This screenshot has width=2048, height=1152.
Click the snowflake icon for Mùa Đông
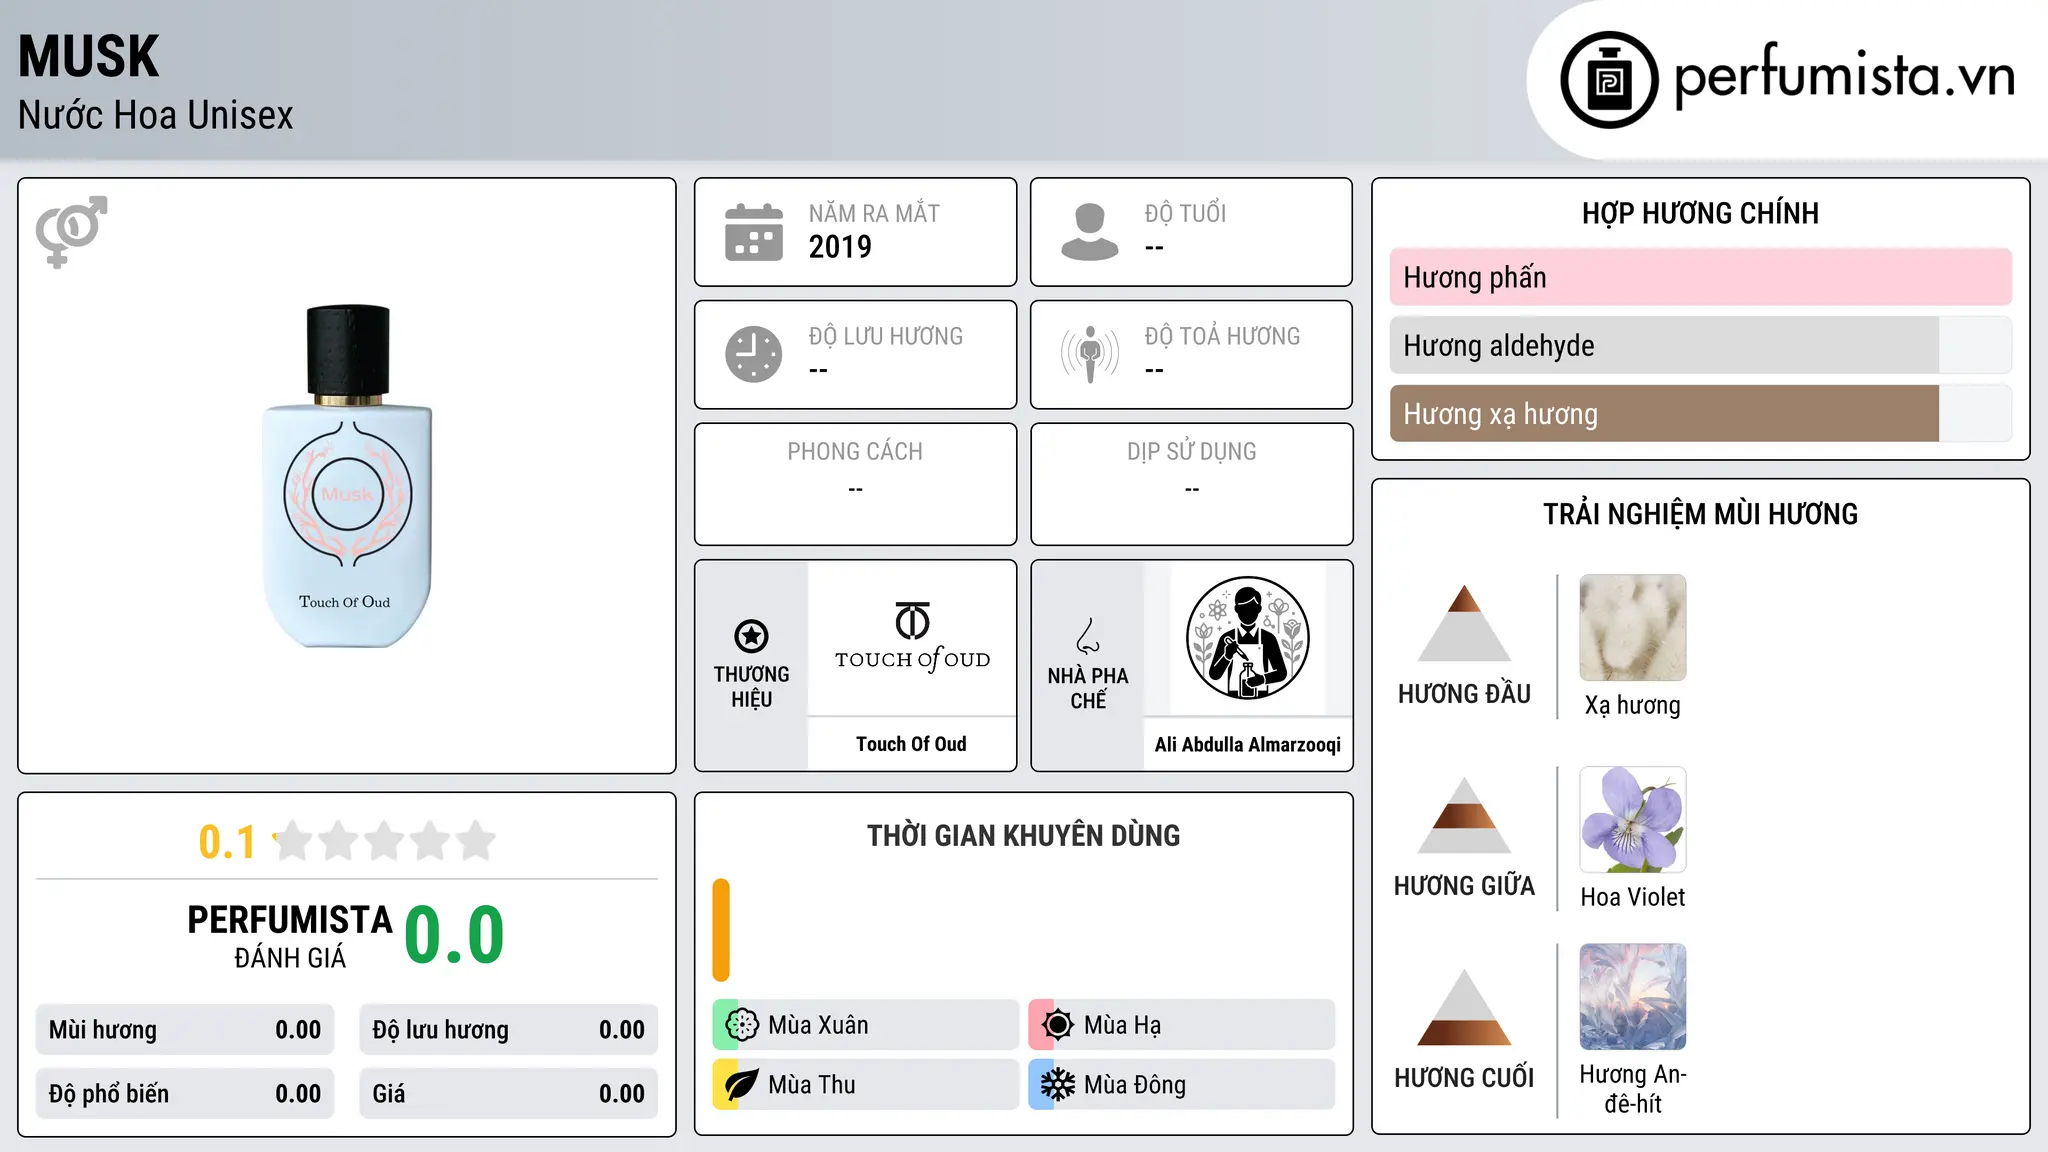coord(1058,1085)
